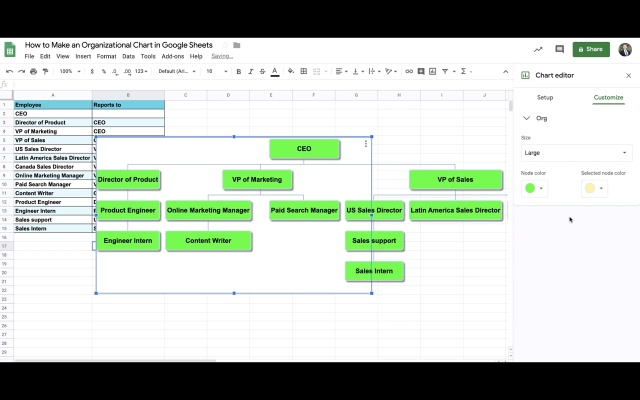
Task: Select the column C header
Action: [186, 95]
